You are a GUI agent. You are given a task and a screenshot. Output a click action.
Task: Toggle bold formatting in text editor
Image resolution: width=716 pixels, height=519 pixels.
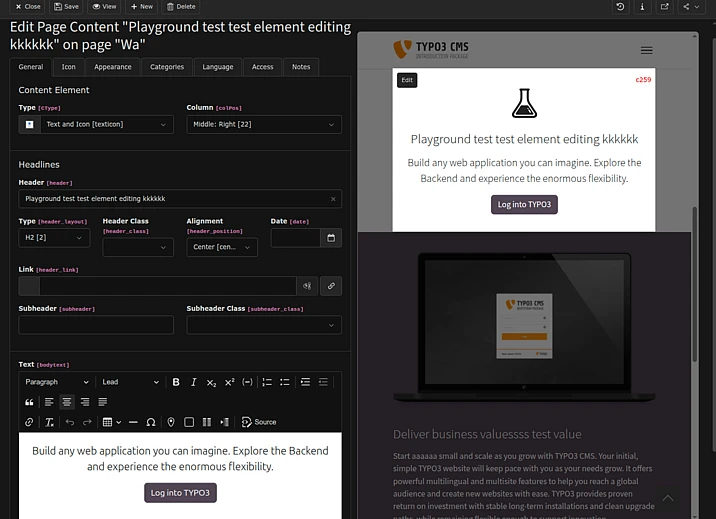click(176, 382)
